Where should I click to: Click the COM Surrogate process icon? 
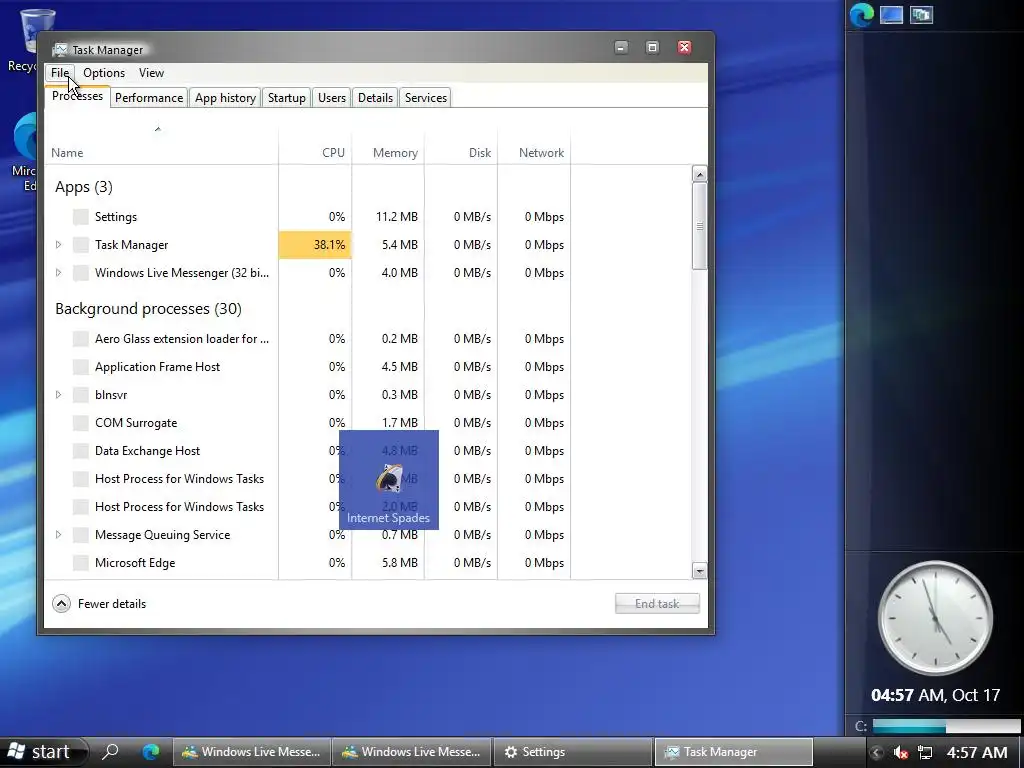click(81, 423)
